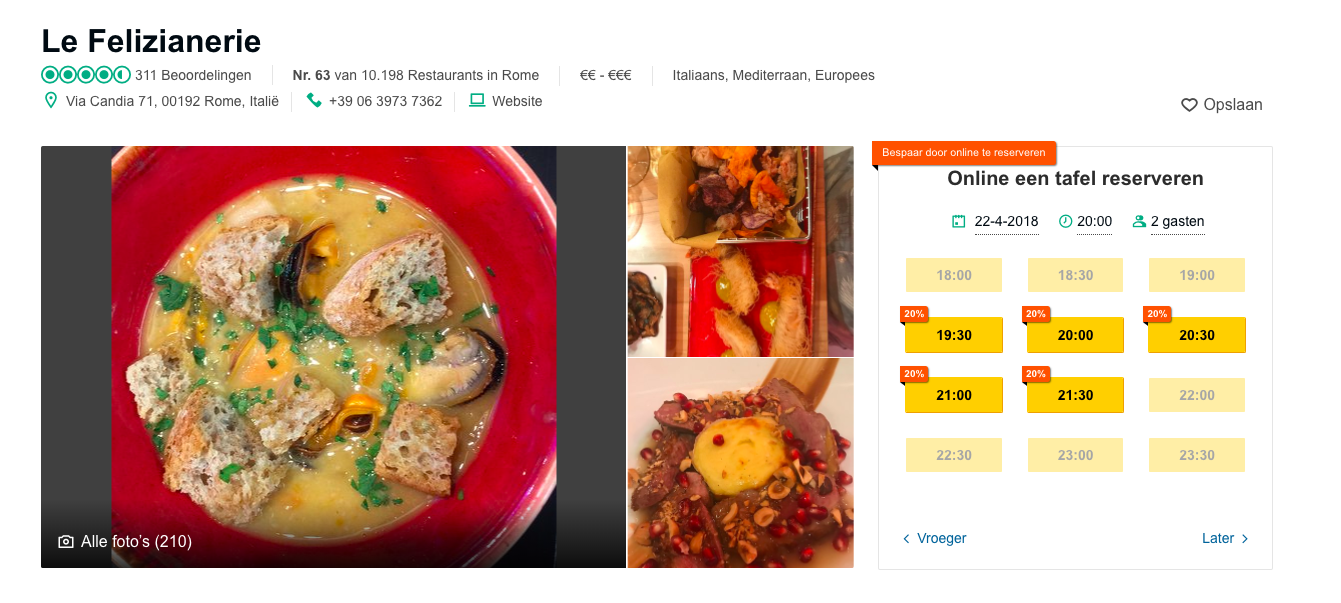Viewport: 1341px width, 603px height.
Task: Click the green phone icon
Action: click(314, 101)
